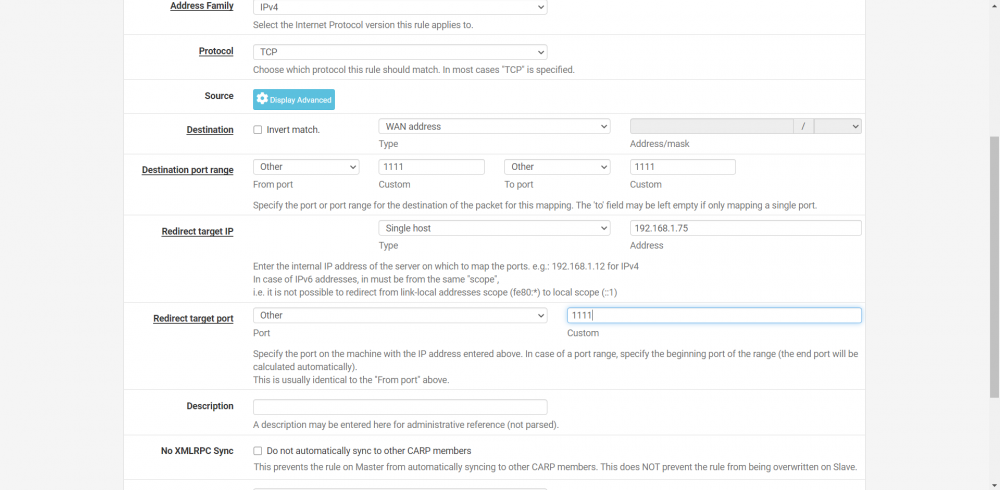Click the disabled Destination Address field

tap(712, 126)
